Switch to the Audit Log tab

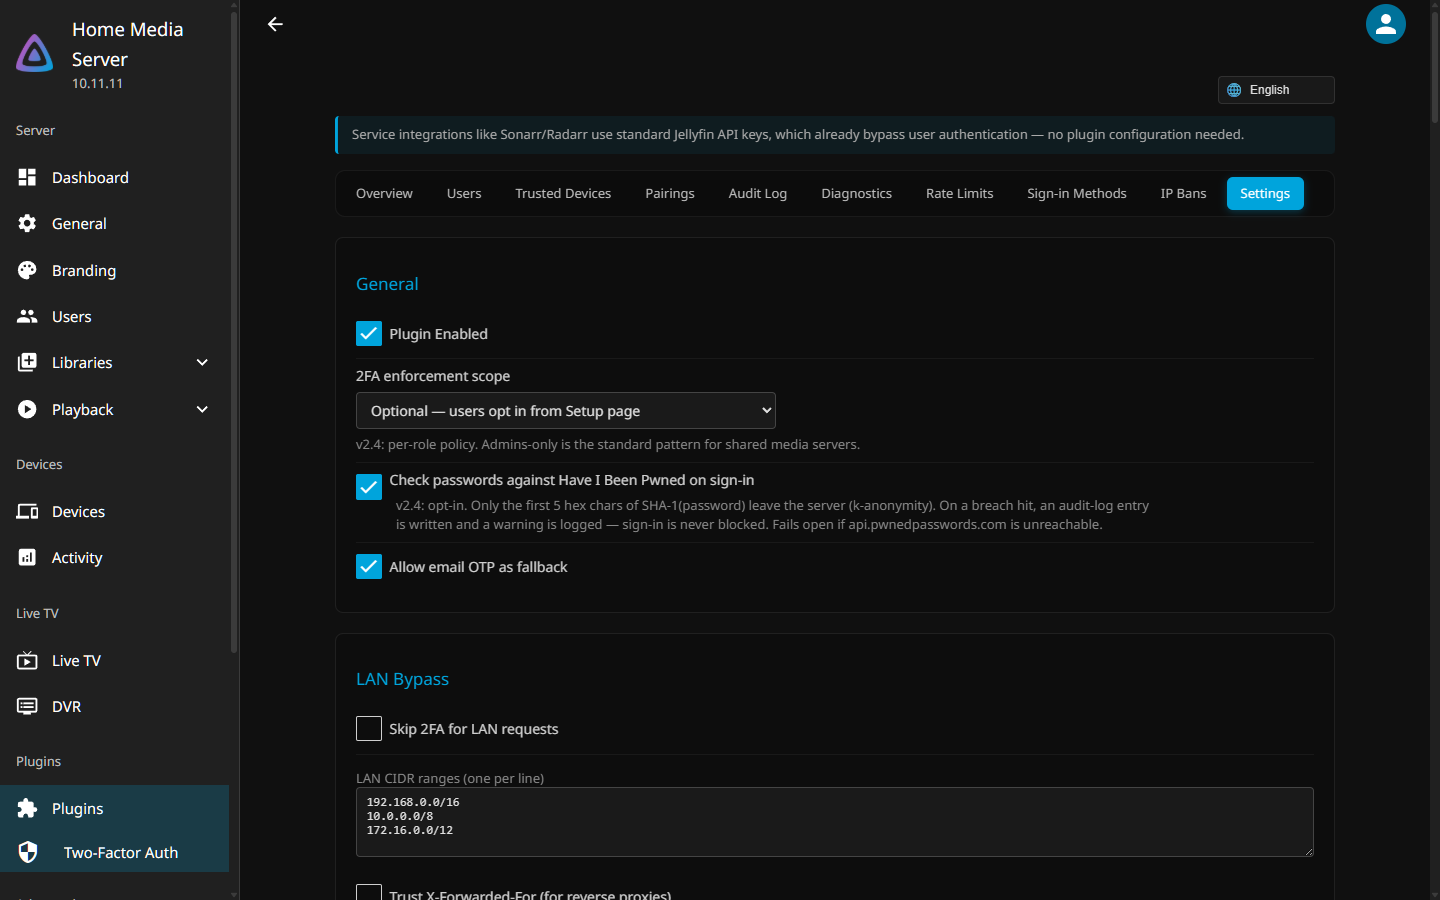[758, 193]
